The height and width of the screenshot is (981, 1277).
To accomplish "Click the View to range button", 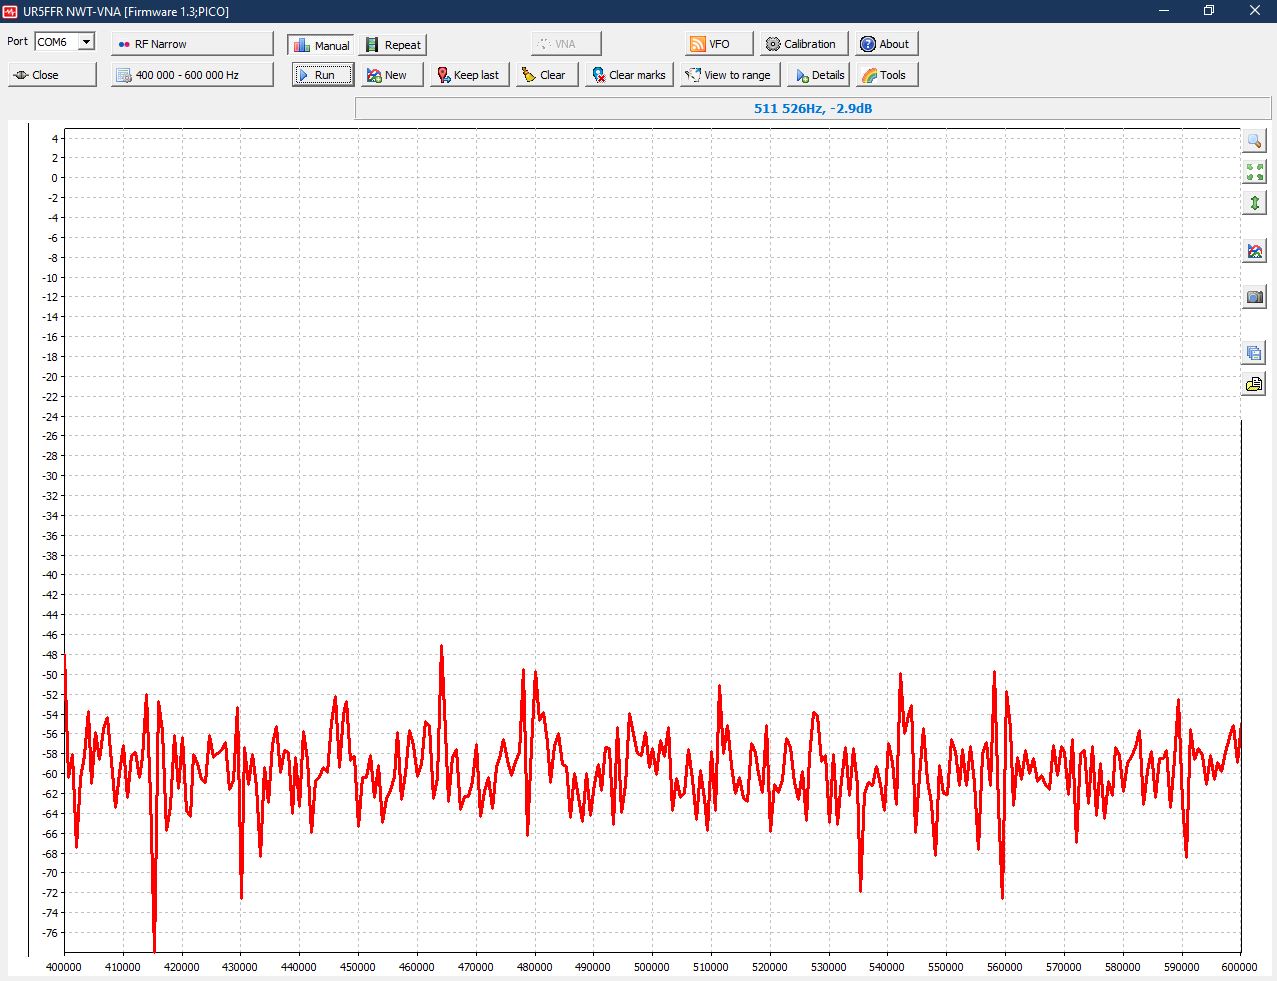I will pos(728,75).
